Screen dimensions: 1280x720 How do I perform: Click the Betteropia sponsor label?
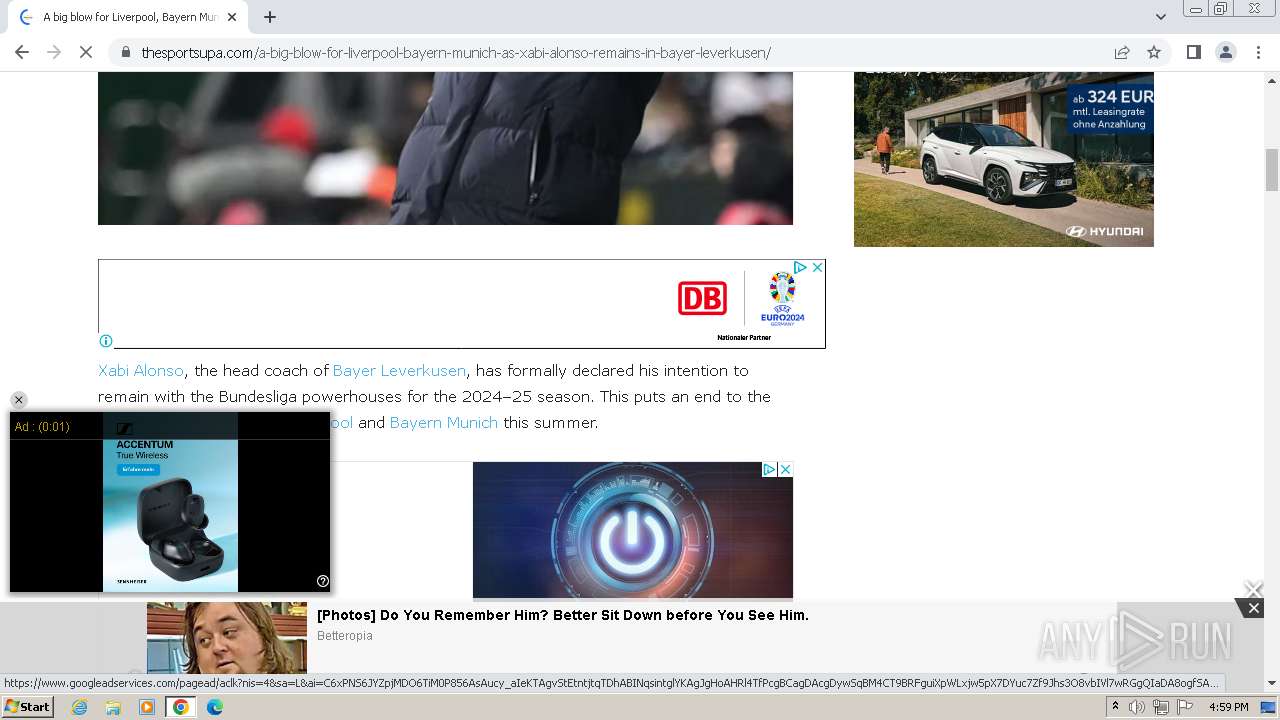pos(345,636)
